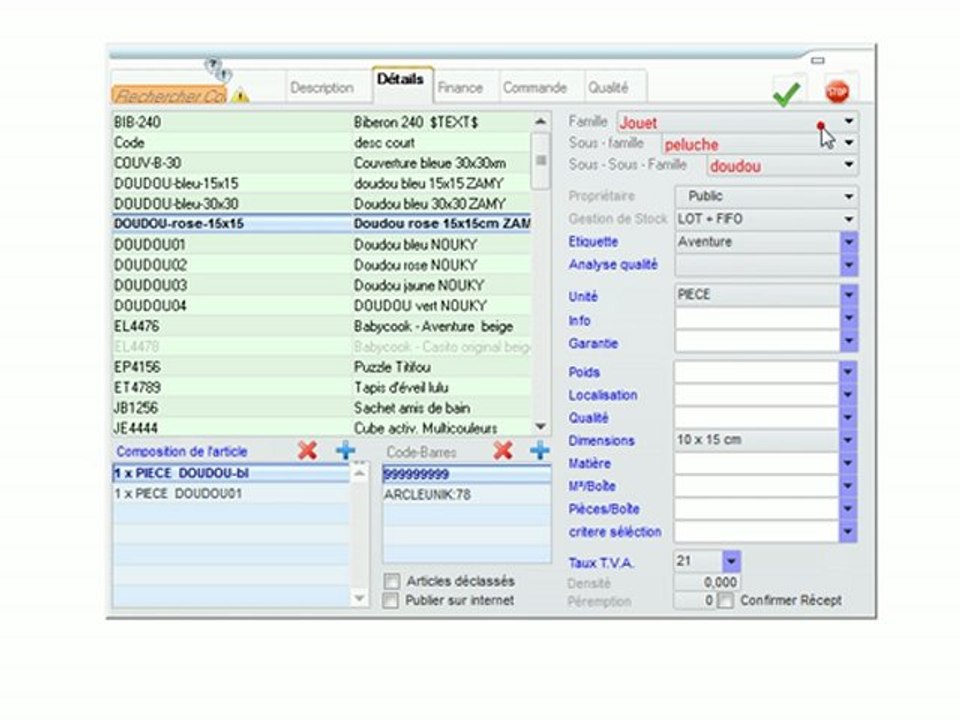Expand the Dimensions dropdown arrow
Image resolution: width=960 pixels, height=720 pixels.
pos(849,440)
